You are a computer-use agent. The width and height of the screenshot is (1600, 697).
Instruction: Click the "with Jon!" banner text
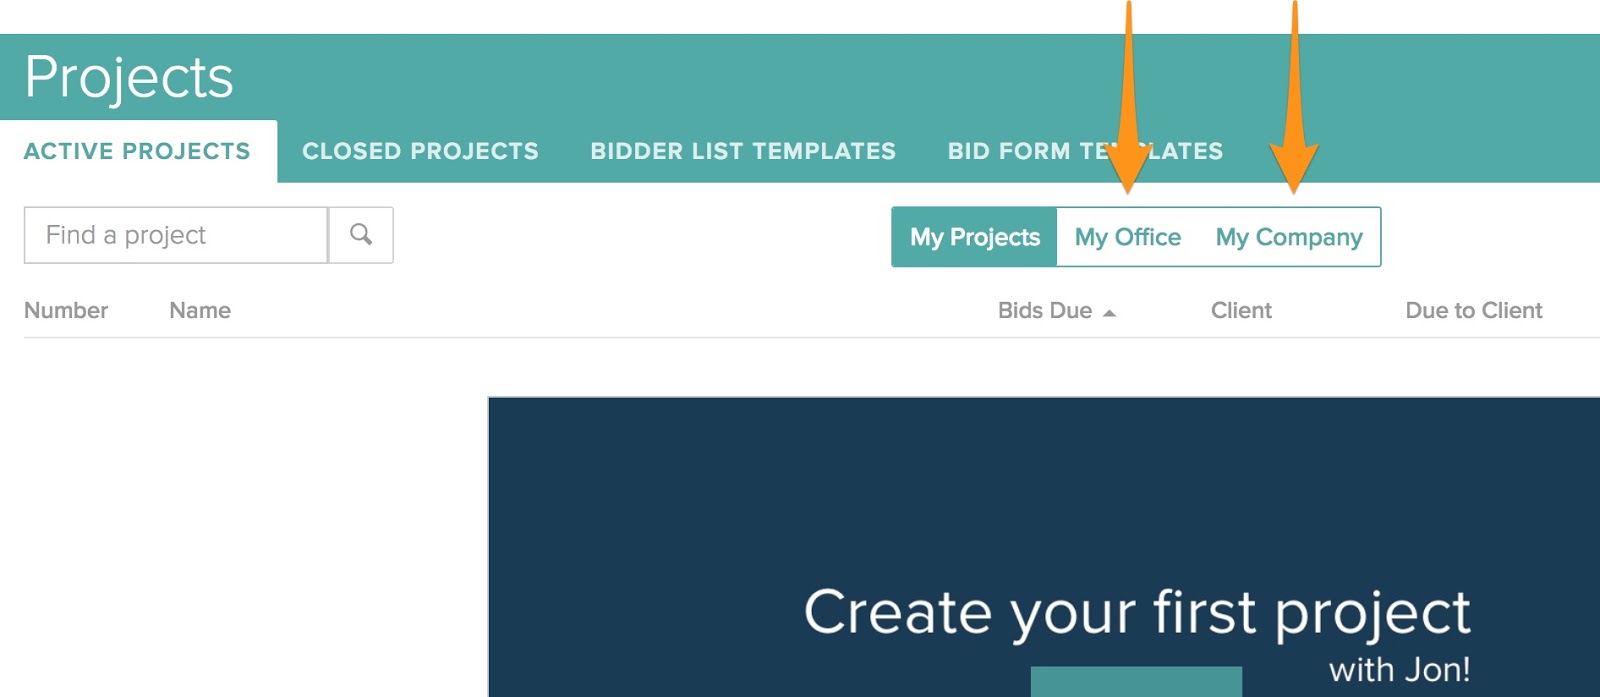(x=1399, y=669)
